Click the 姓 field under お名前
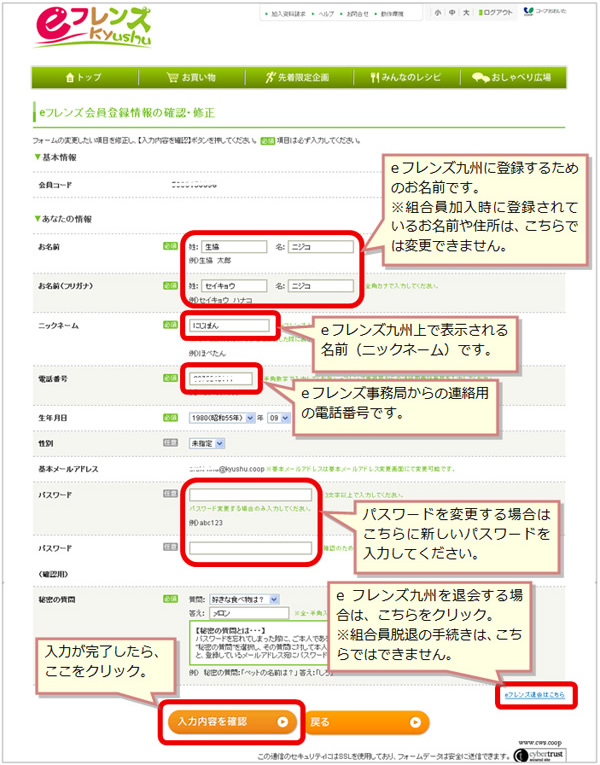The image size is (600, 765). 234,247
